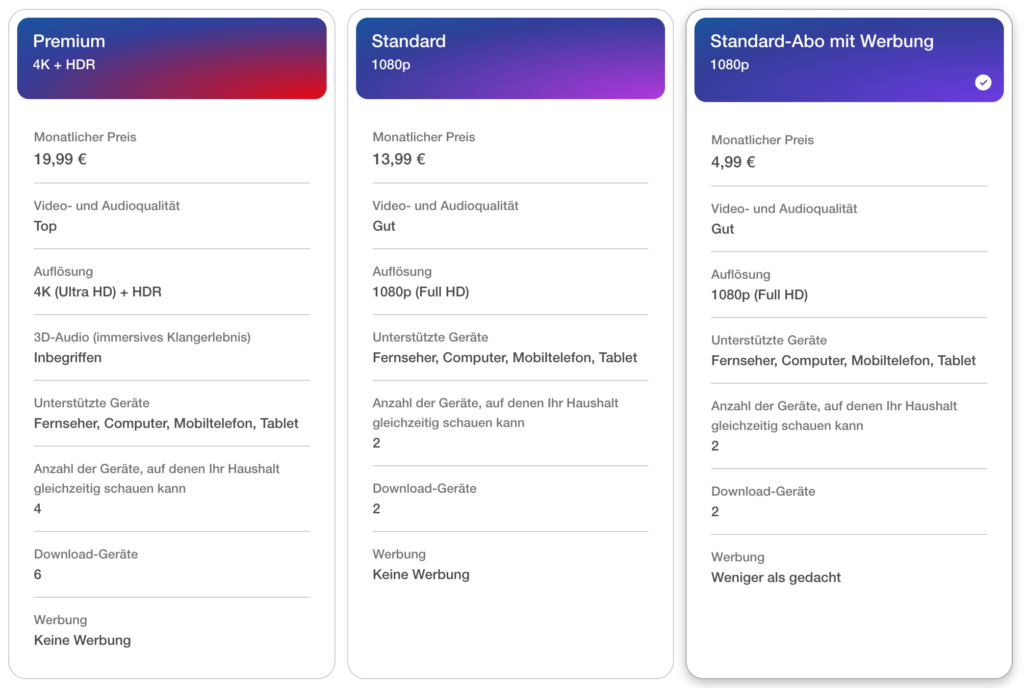Viewport: 1024px width, 688px height.
Task: Click the ad-supported price 4,99 €
Action: coord(733,162)
